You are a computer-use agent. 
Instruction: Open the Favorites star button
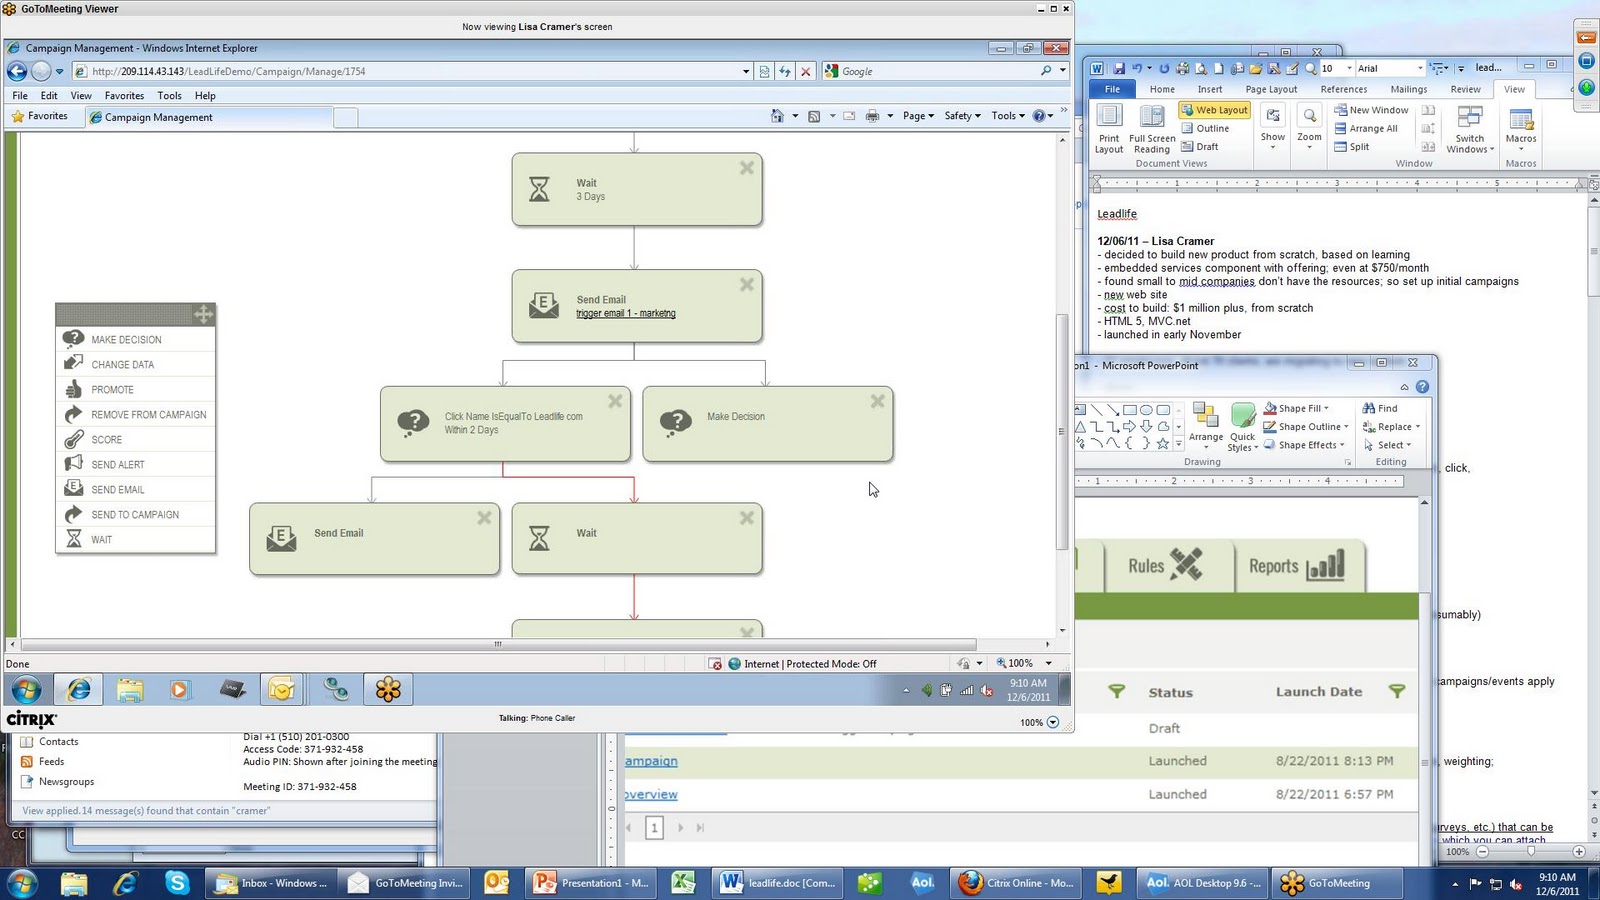(40, 116)
